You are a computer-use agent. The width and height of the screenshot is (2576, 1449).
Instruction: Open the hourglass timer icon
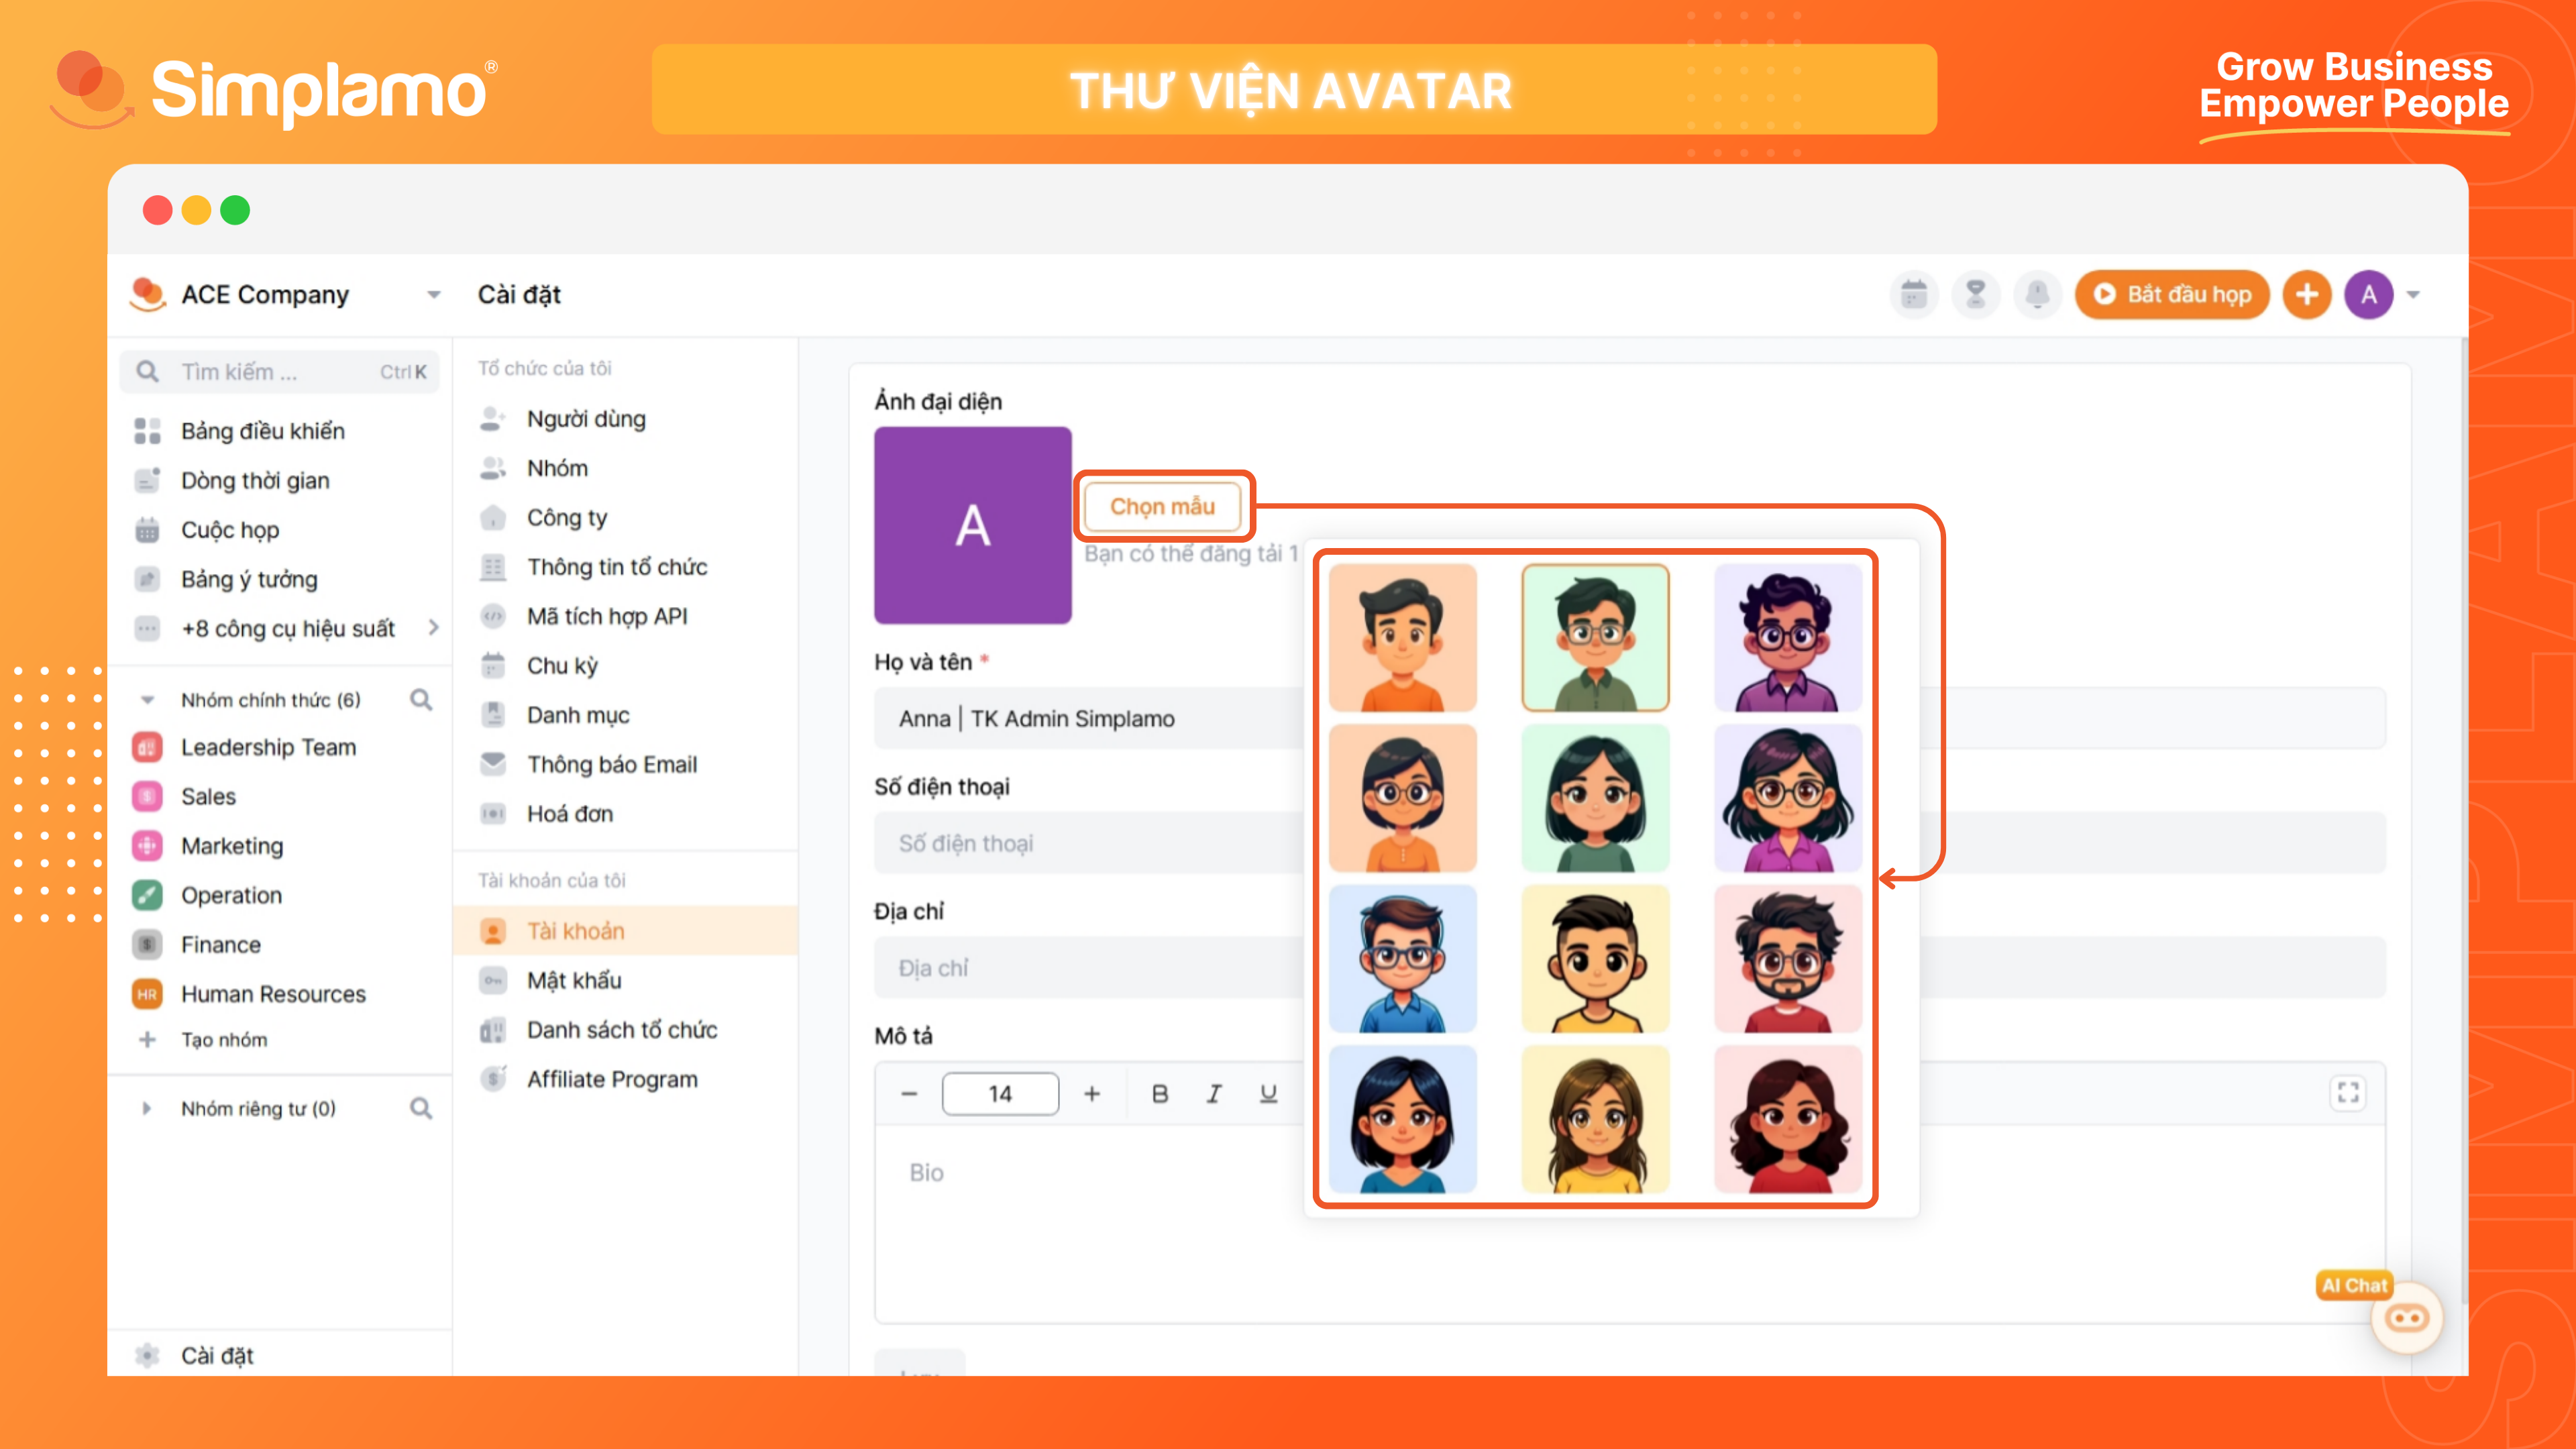pyautogui.click(x=1975, y=295)
